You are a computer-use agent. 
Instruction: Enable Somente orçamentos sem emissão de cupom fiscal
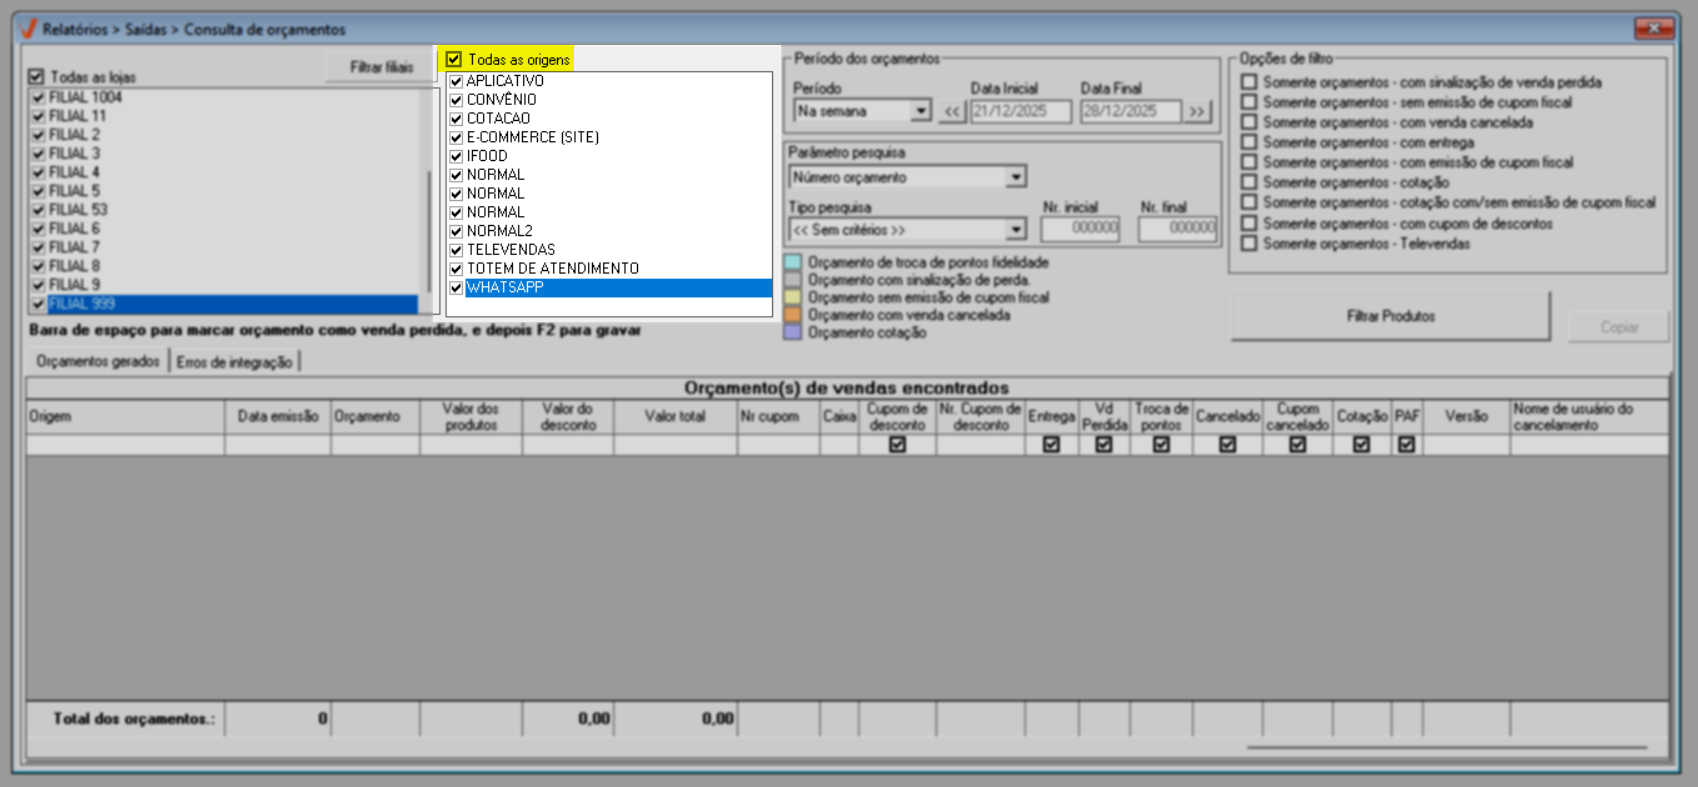point(1249,102)
